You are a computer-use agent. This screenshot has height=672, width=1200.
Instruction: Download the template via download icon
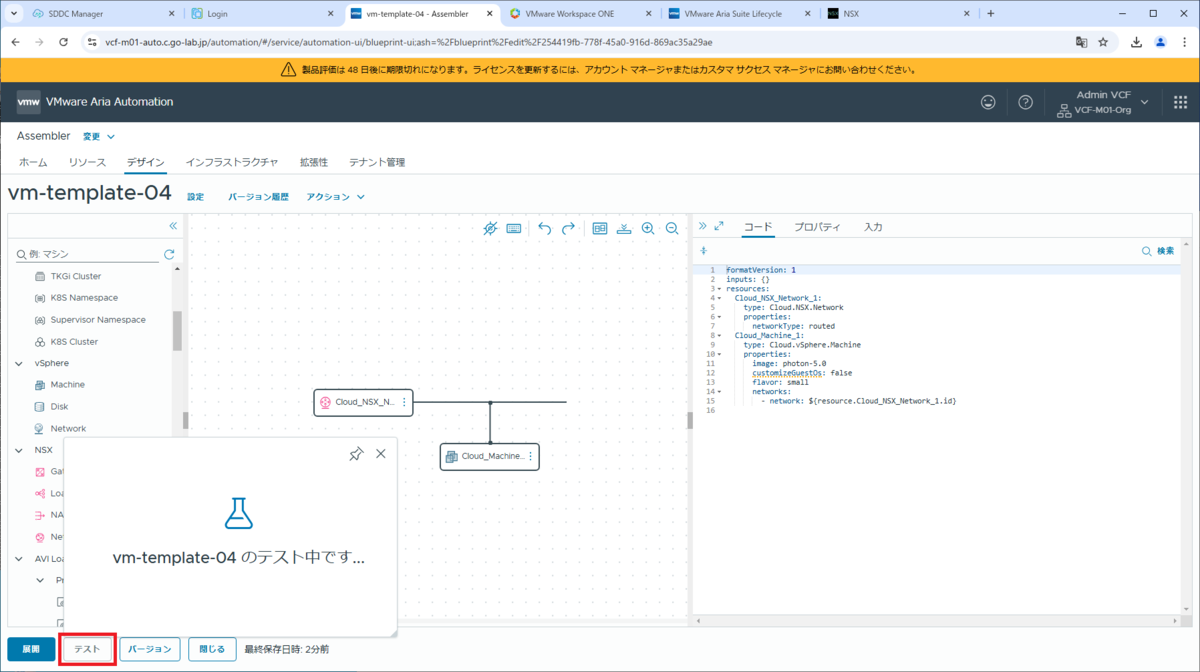(x=624, y=228)
